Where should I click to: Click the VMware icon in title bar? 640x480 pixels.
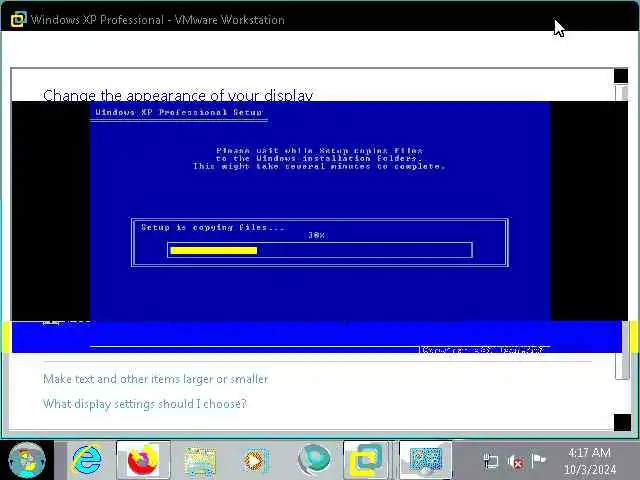point(18,19)
